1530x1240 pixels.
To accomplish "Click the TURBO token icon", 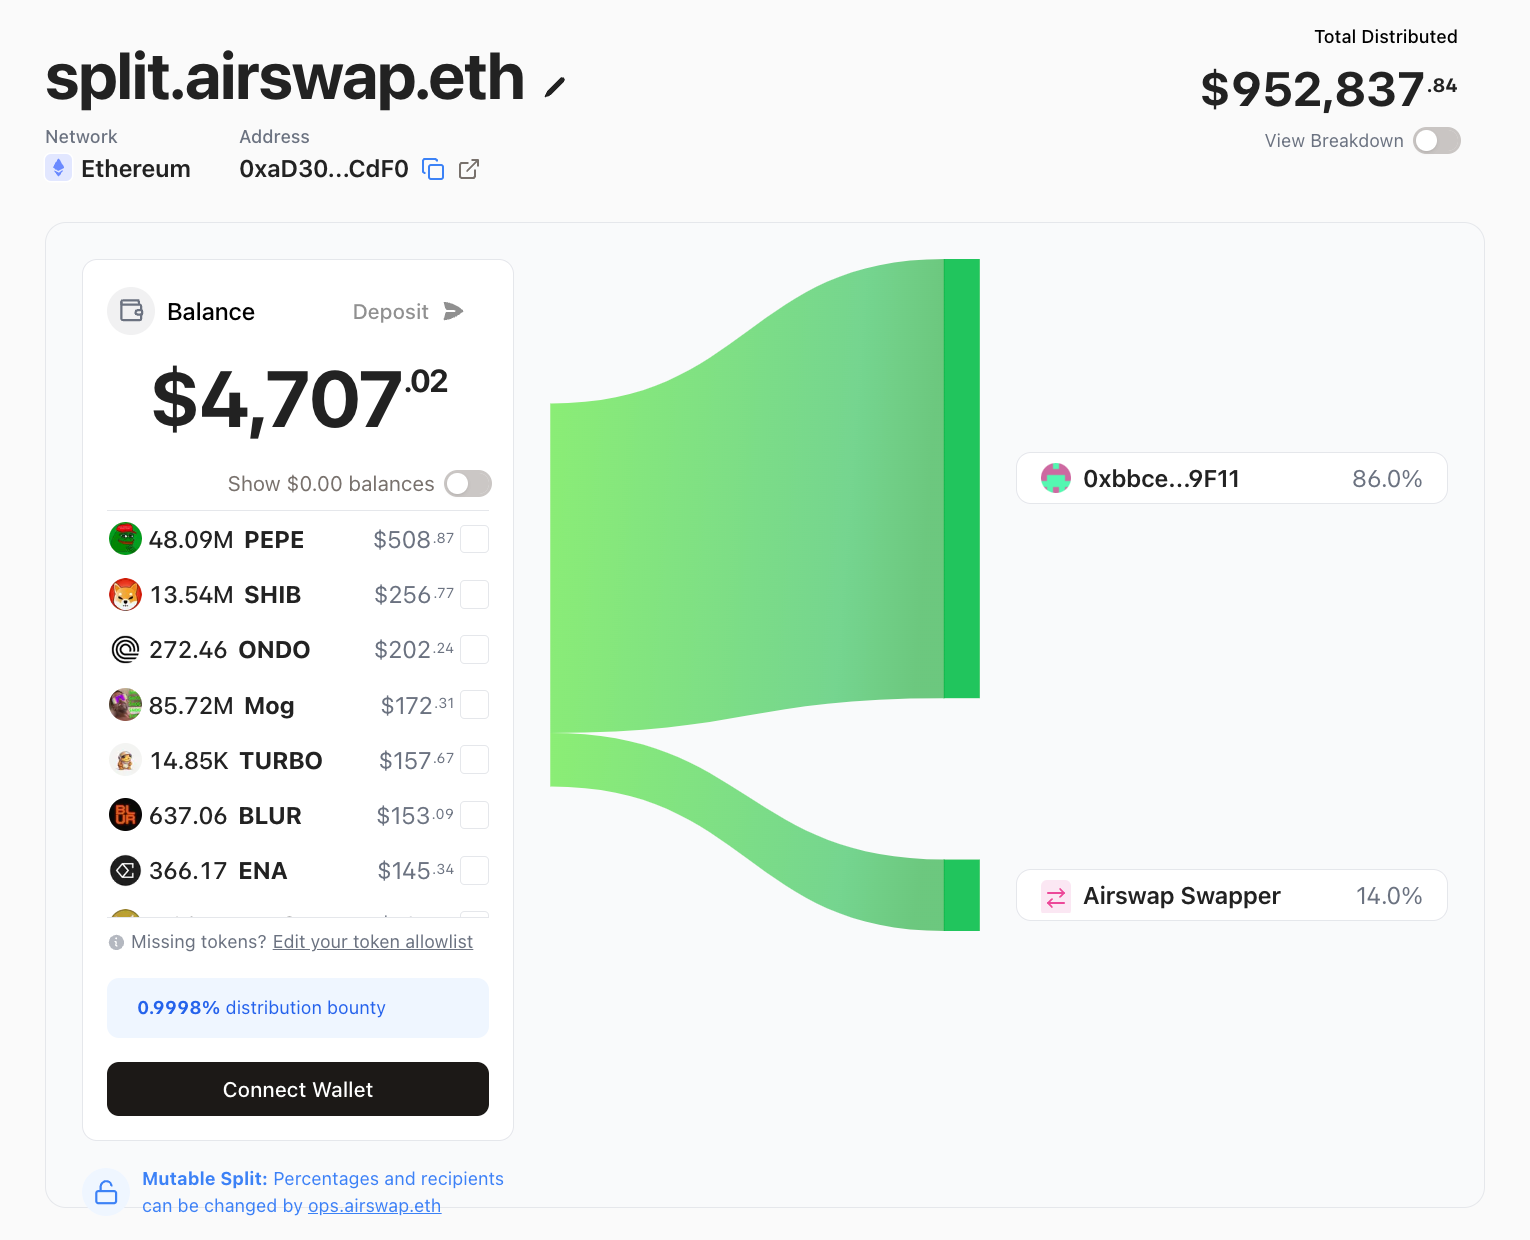I will click(125, 760).
